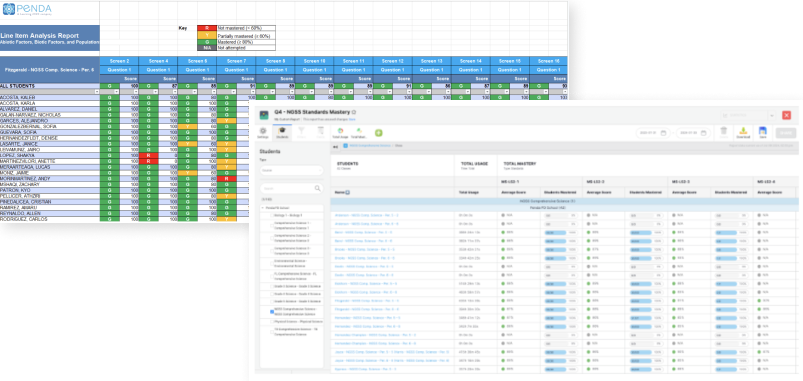The height and width of the screenshot is (381, 803).
Task: Click the red R key swatch Not mastered
Action: point(207,28)
